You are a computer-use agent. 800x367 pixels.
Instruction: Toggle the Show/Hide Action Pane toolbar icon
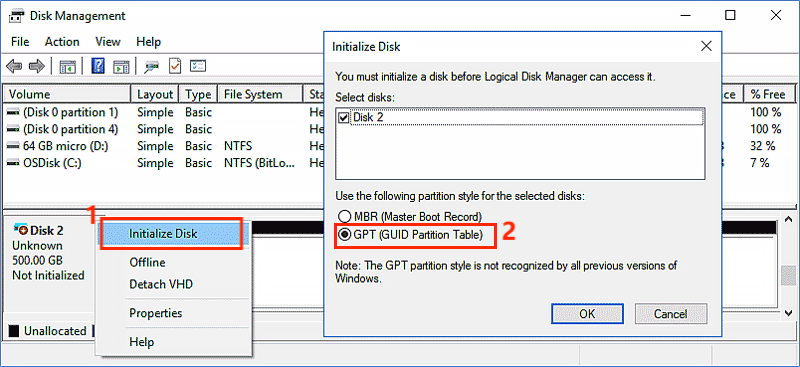coord(121,66)
